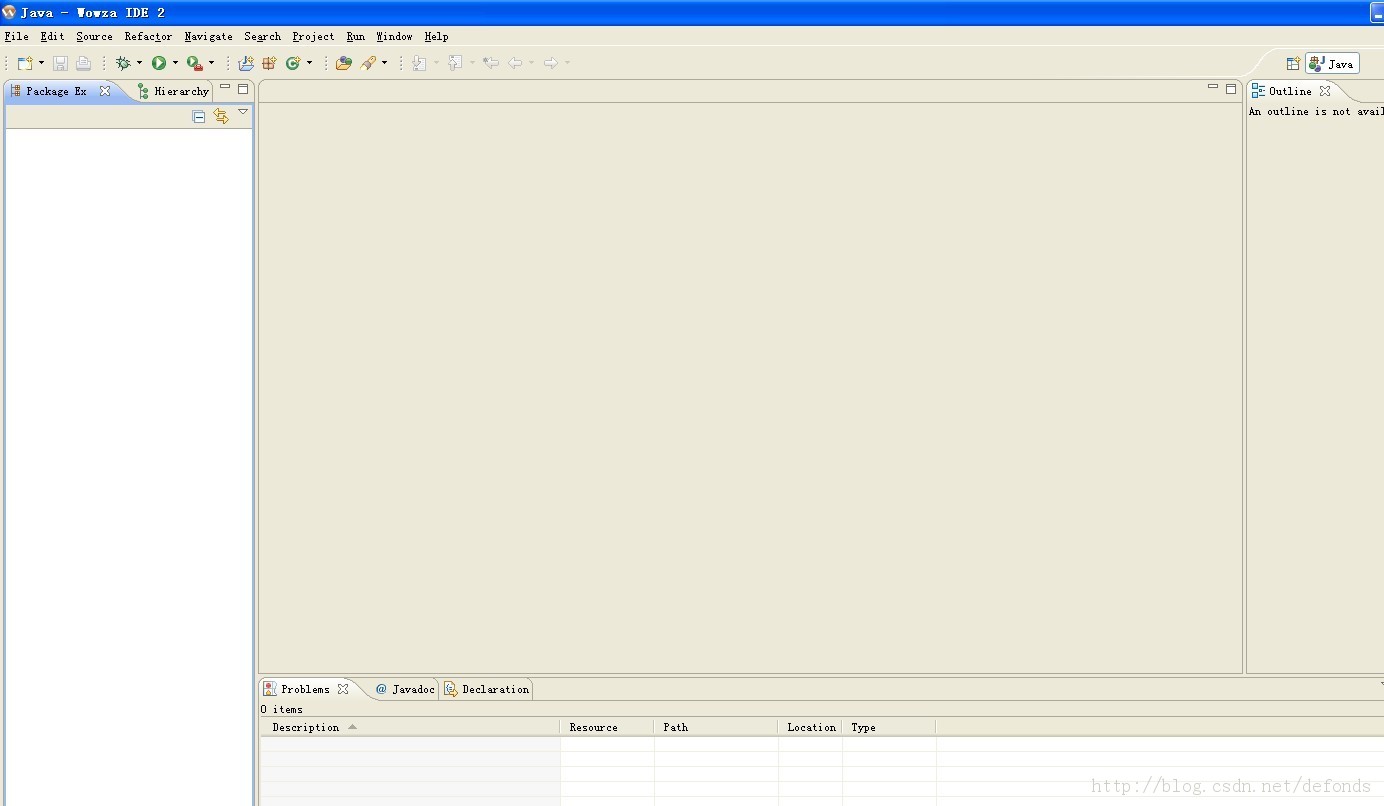Minimize the Package Explorer panel
1384x806 pixels.
click(x=225, y=88)
